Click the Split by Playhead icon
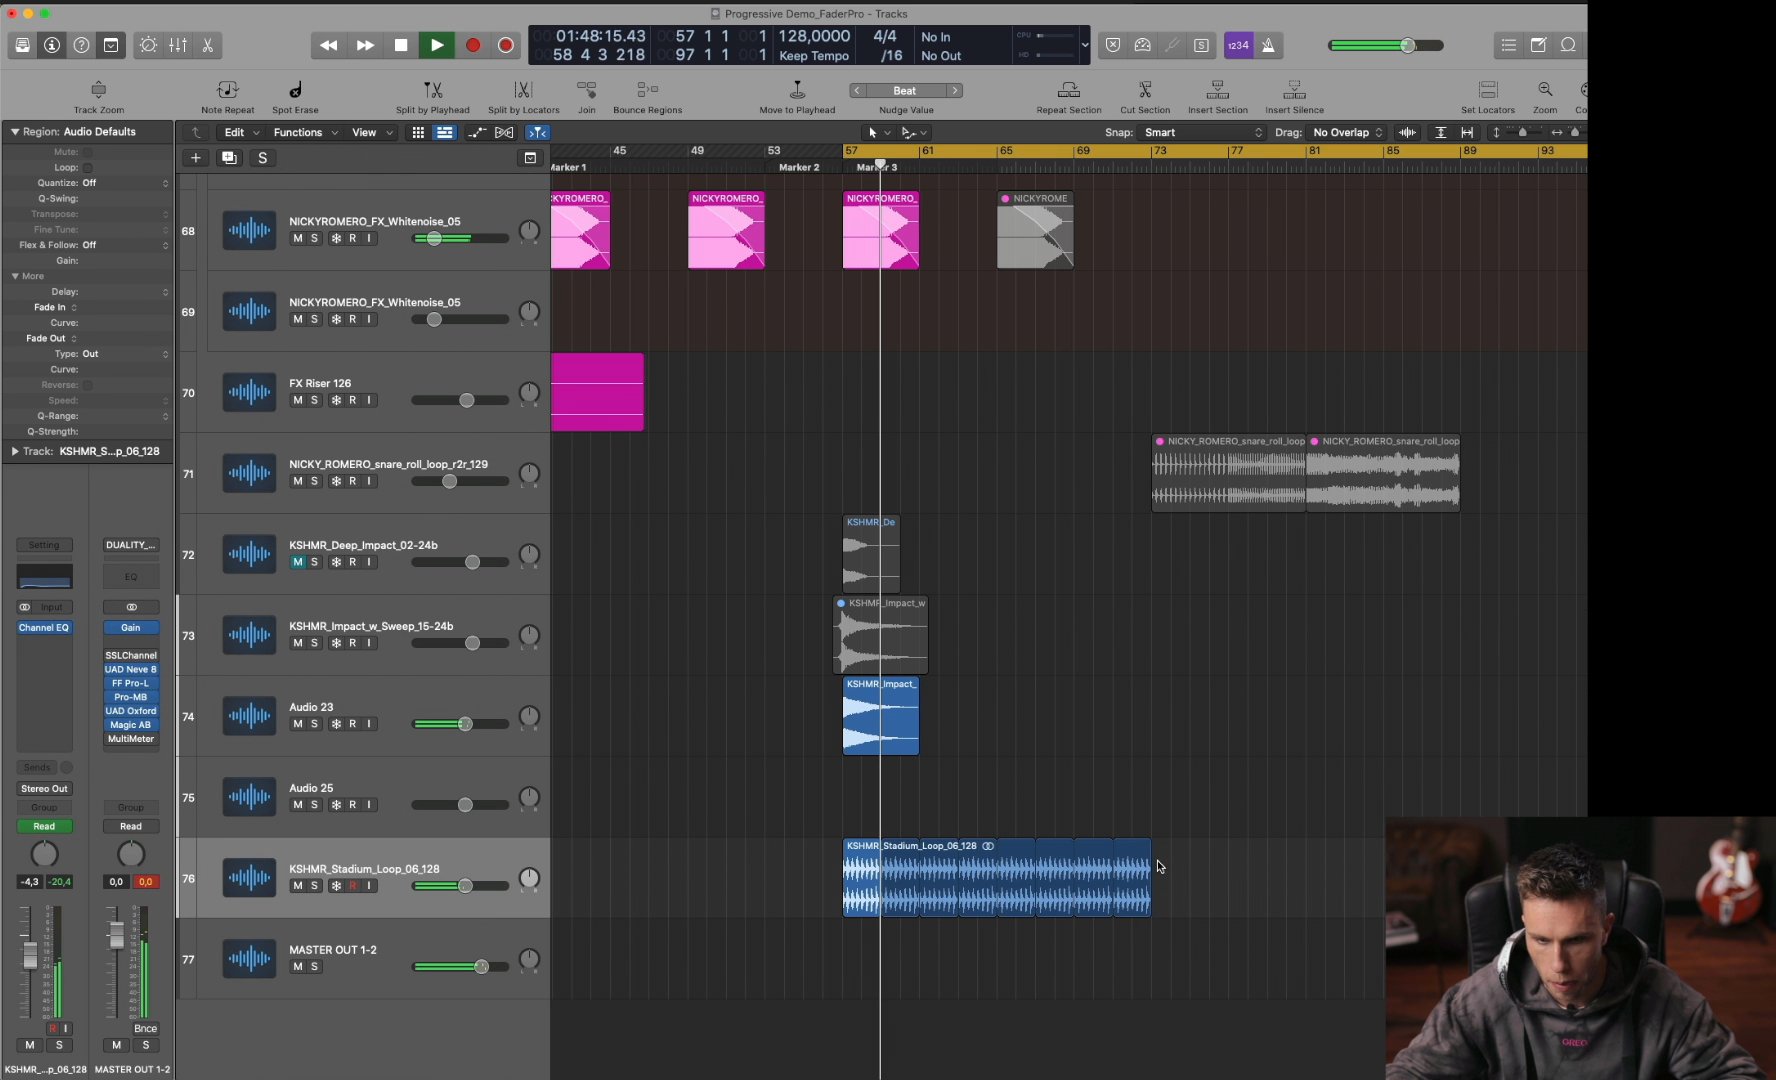Screen dimensions: 1776x1080 pos(432,90)
